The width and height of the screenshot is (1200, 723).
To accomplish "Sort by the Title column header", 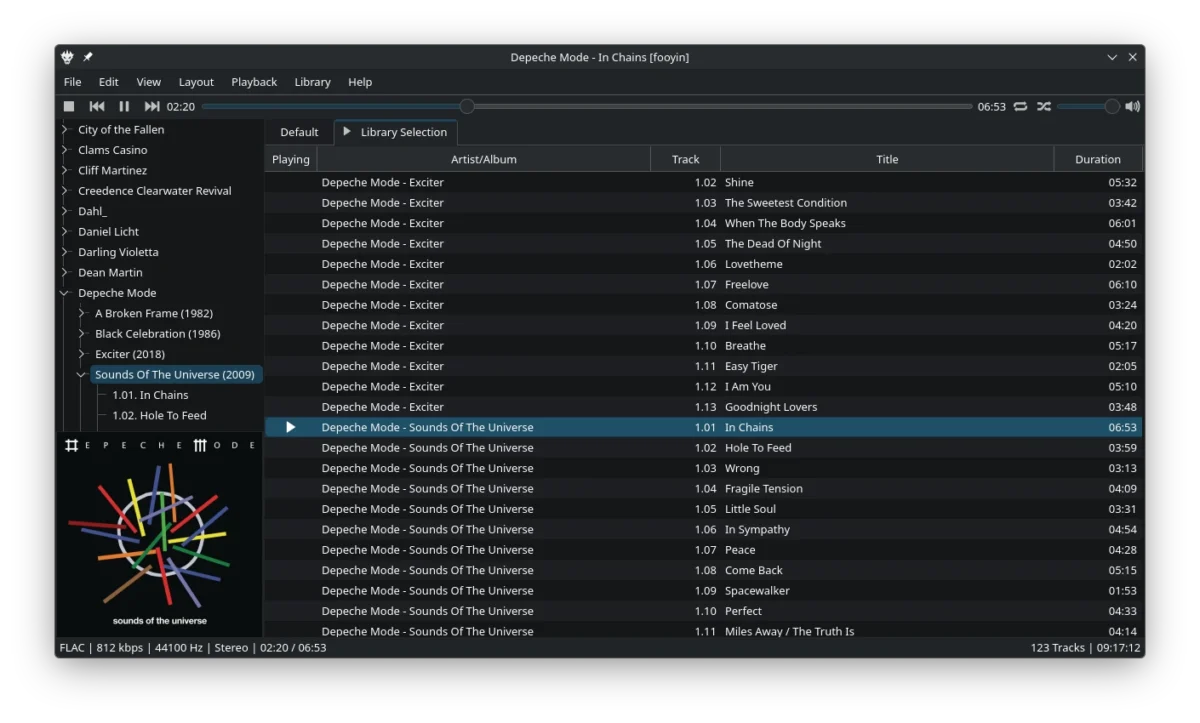I will point(887,159).
